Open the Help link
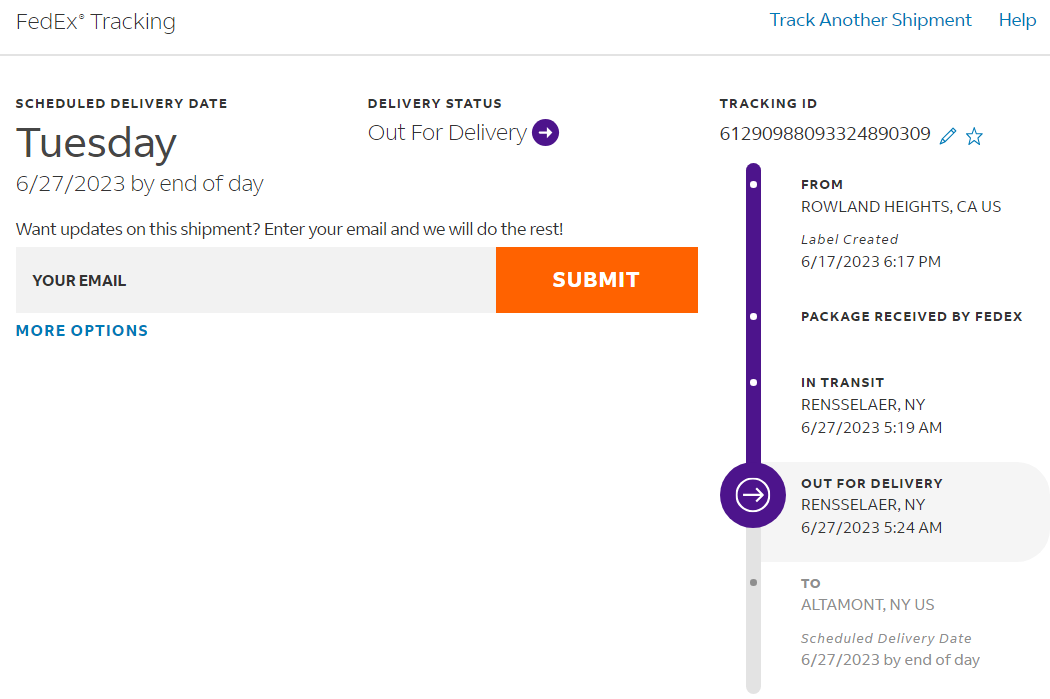The image size is (1050, 699). (x=1017, y=20)
